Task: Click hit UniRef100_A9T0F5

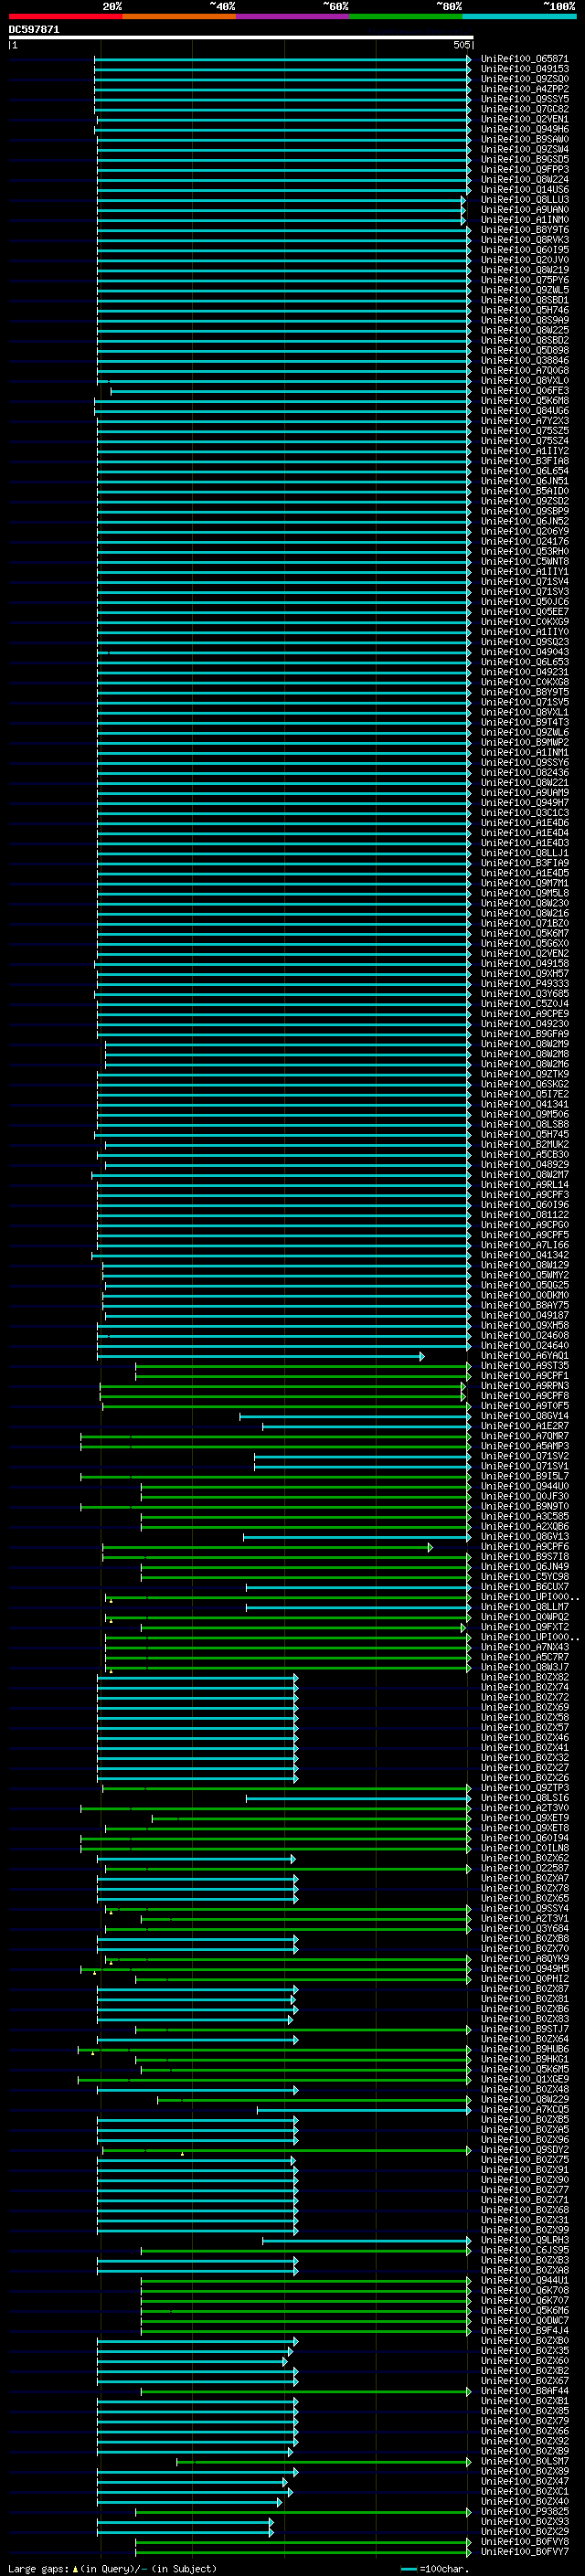Action: 525,1406
